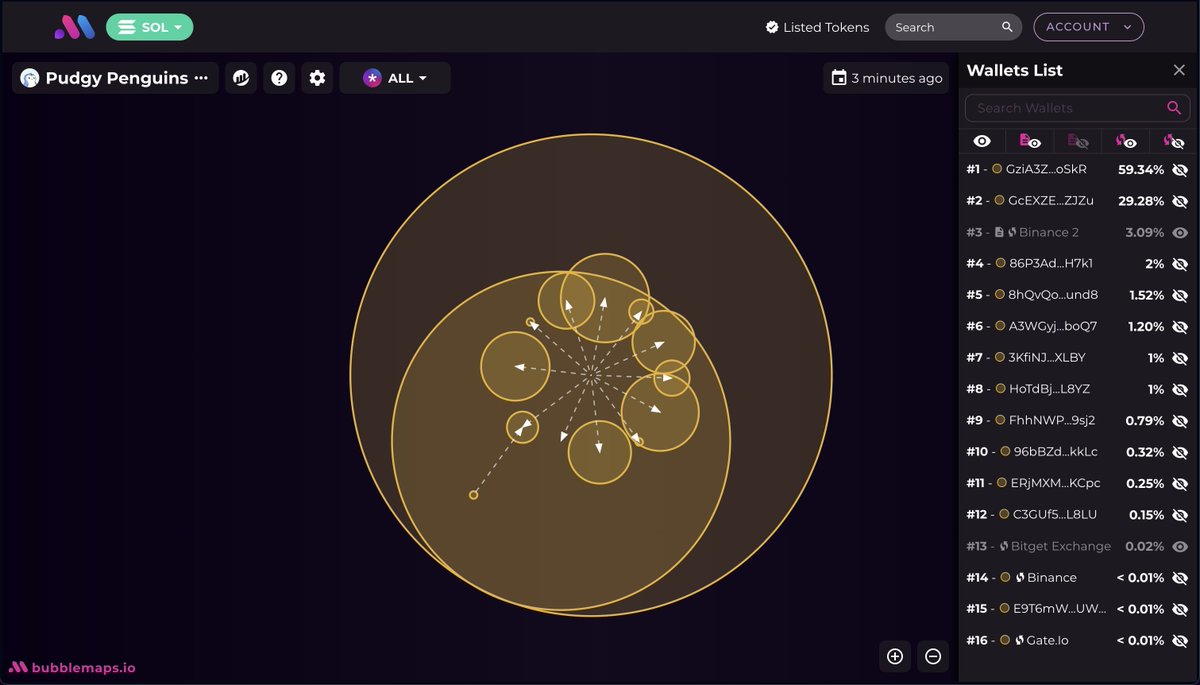The width and height of the screenshot is (1200, 685).
Task: Hide wallet #5 8hQvQo...und8
Action: [x=1180, y=295]
